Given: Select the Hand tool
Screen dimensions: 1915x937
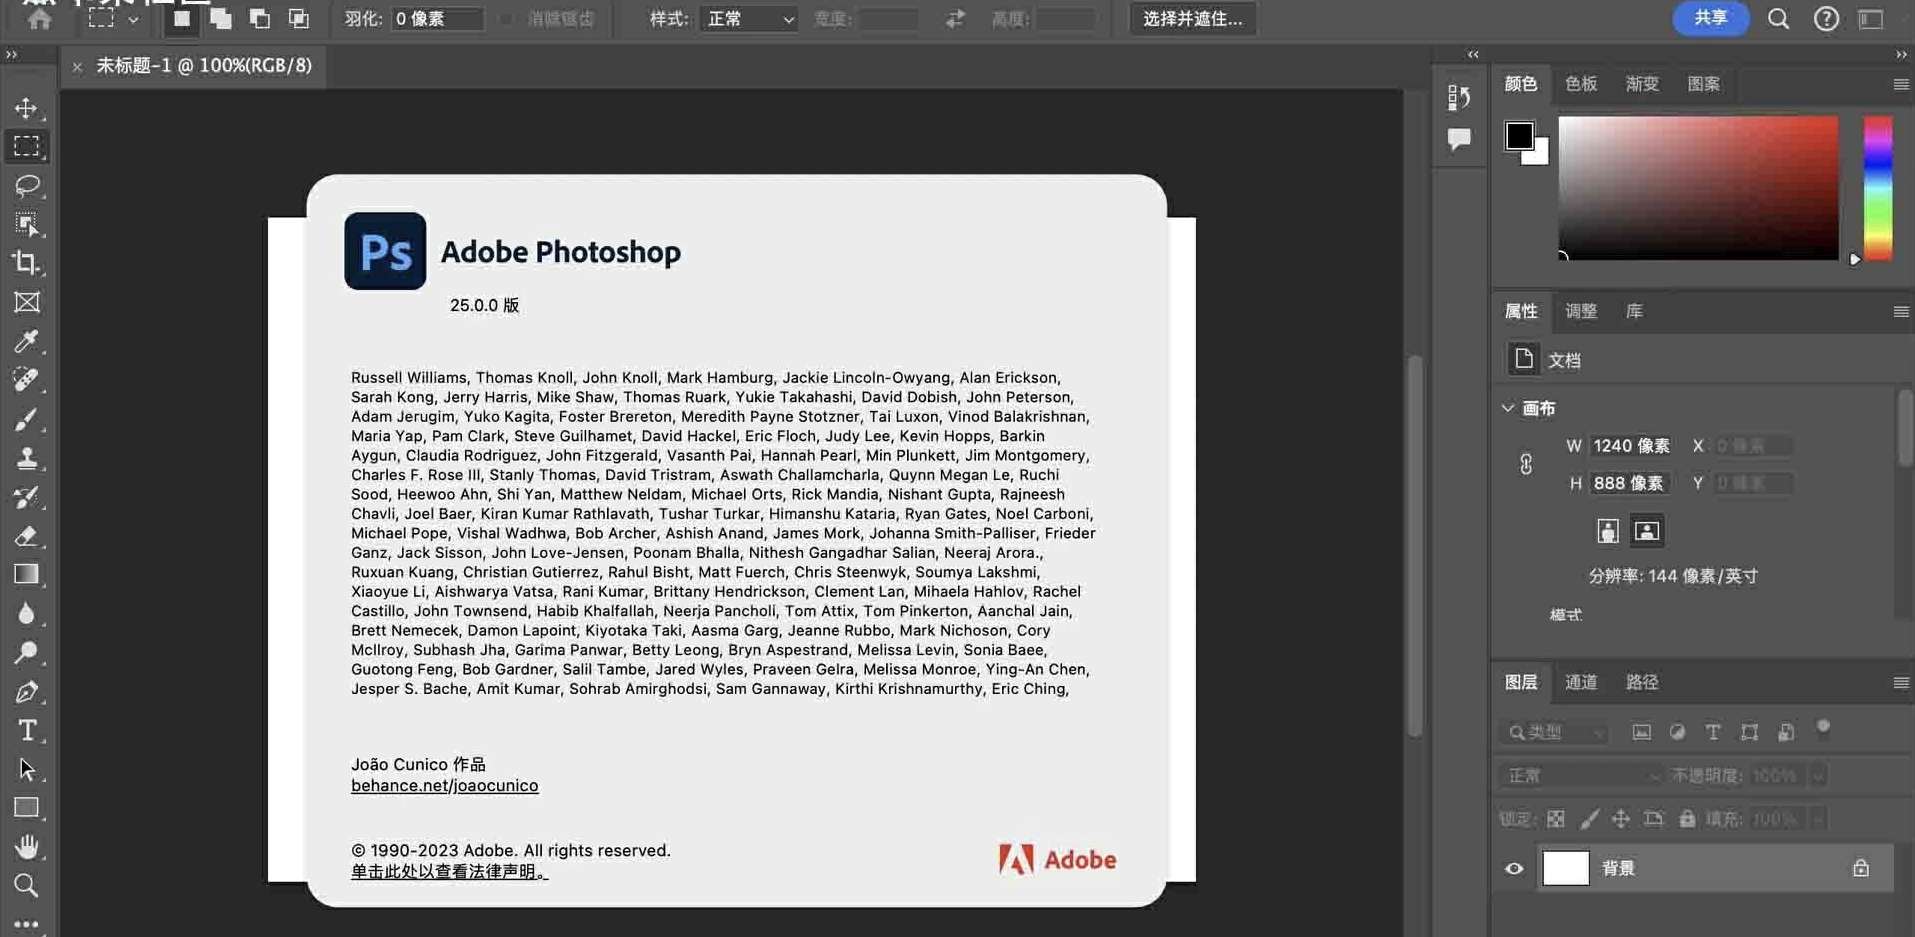Looking at the screenshot, I should 26,847.
